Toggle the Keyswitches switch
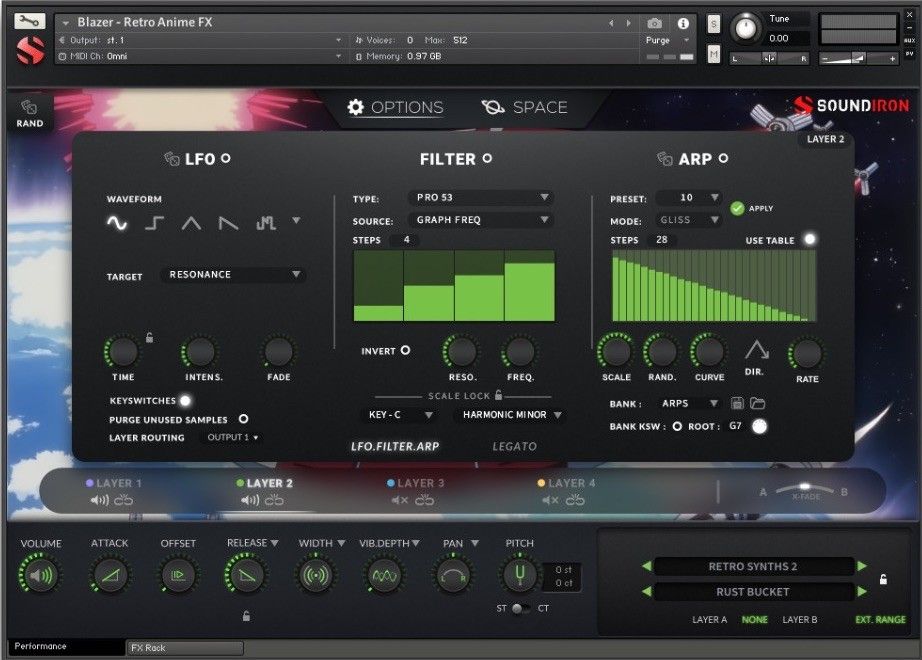 [x=185, y=400]
